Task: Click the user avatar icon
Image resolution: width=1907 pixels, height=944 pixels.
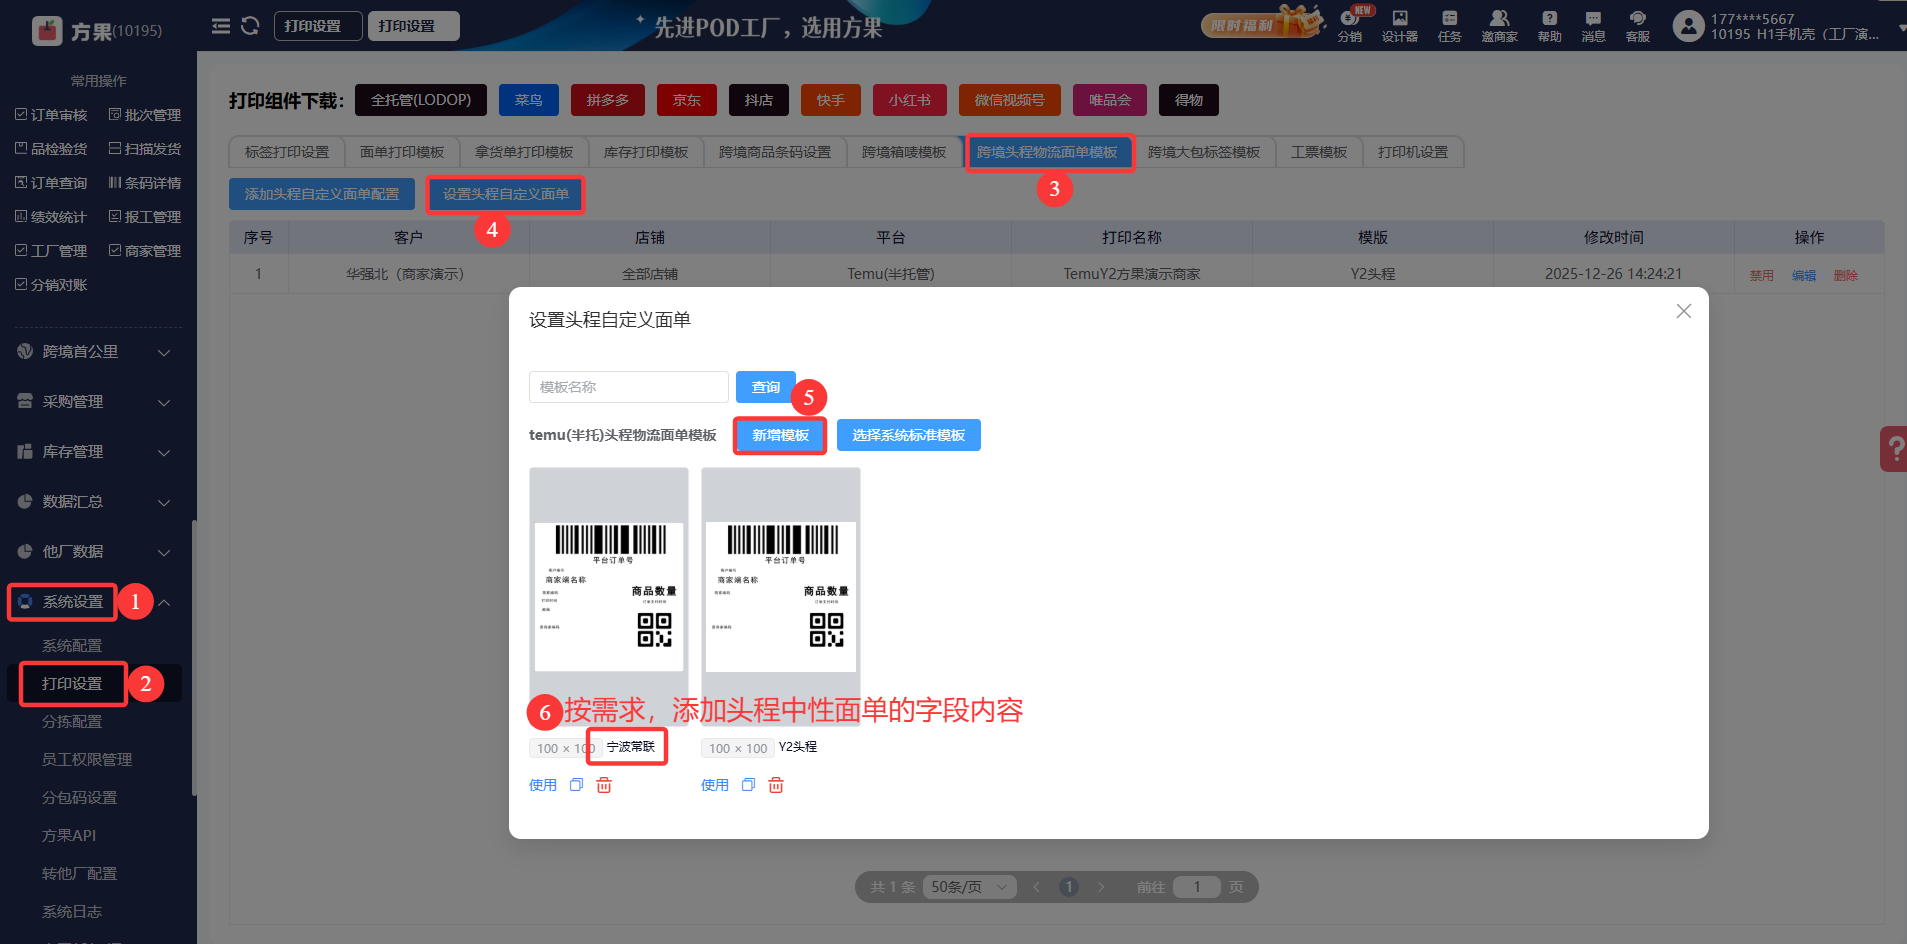Action: [1688, 26]
